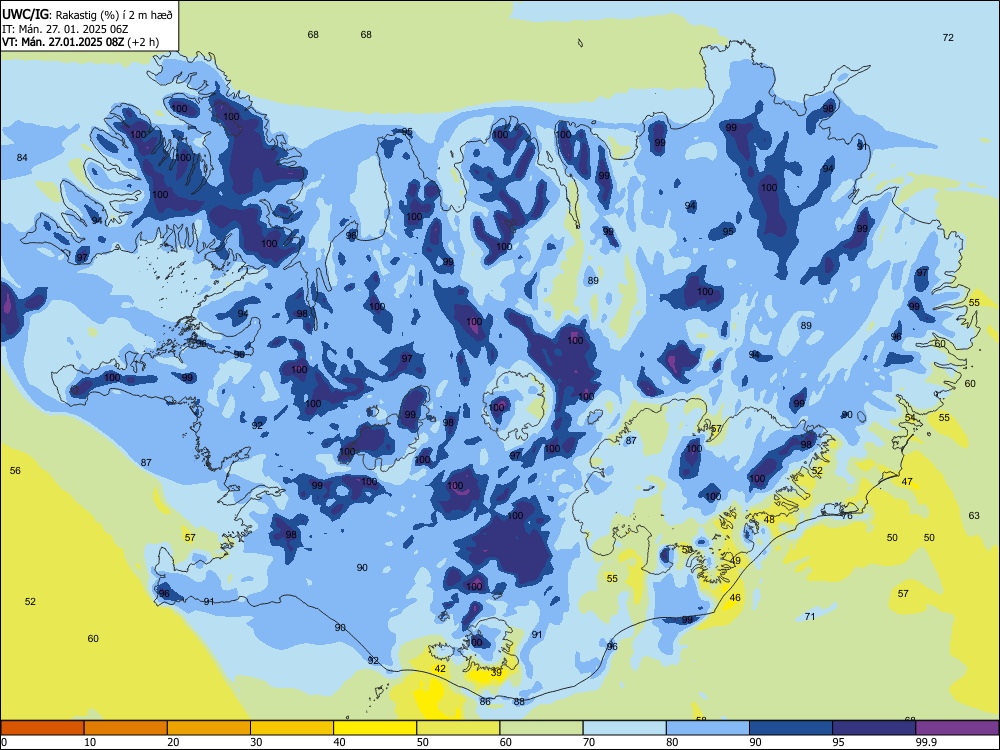
Task: Pick the 20–30 legend color block
Action: [209, 728]
